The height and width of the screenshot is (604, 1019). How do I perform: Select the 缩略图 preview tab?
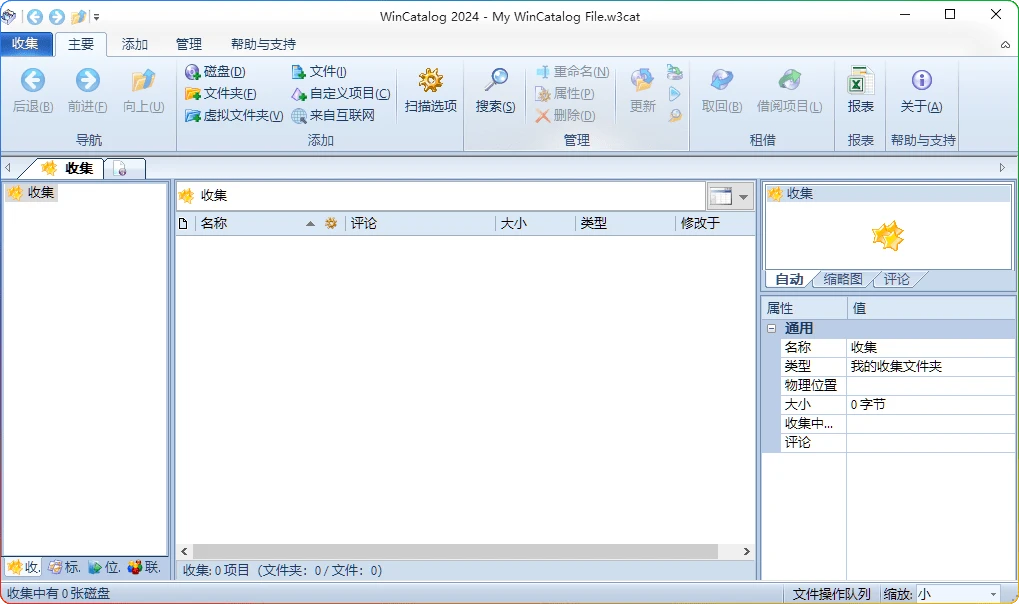(x=843, y=280)
